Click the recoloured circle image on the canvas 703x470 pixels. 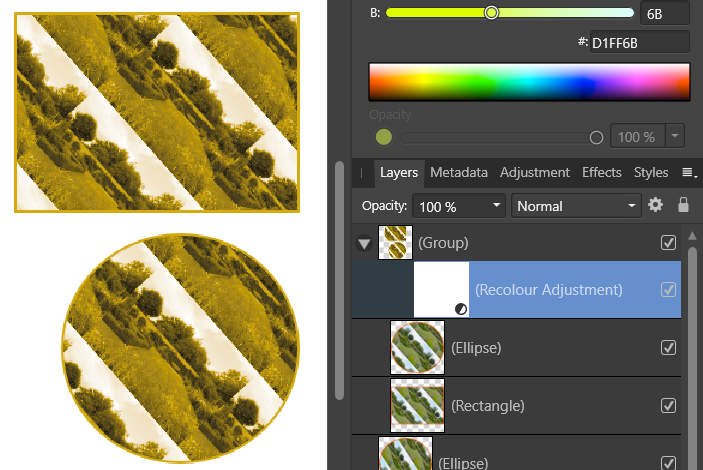click(180, 348)
